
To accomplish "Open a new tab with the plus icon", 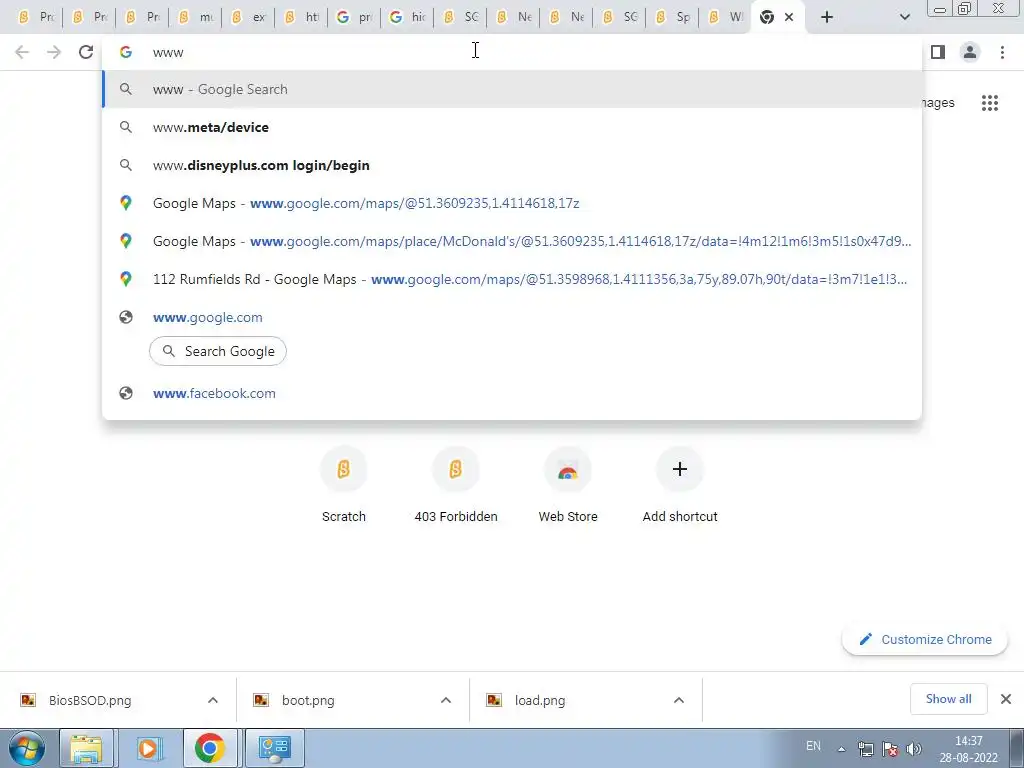I will (827, 17).
